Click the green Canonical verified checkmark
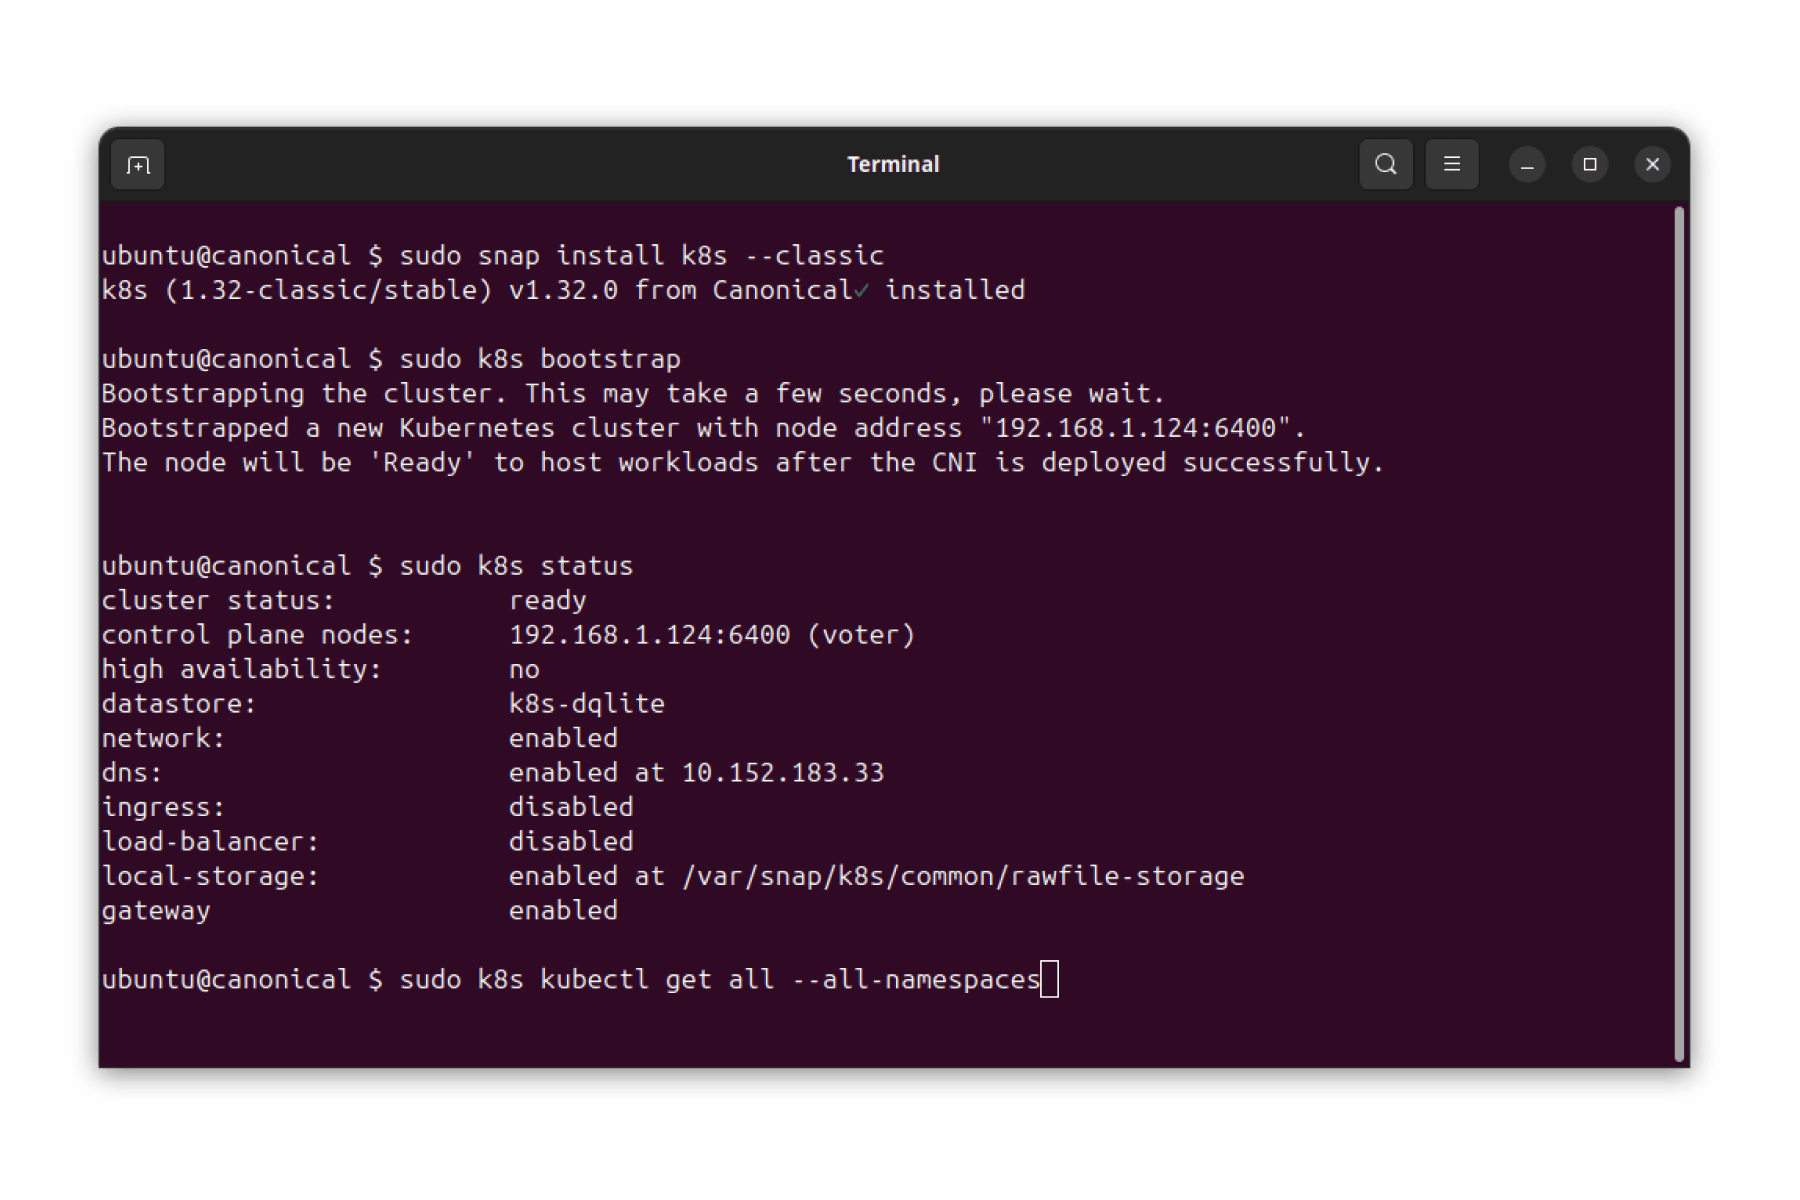Viewport: 1800px width, 1200px height. (861, 291)
